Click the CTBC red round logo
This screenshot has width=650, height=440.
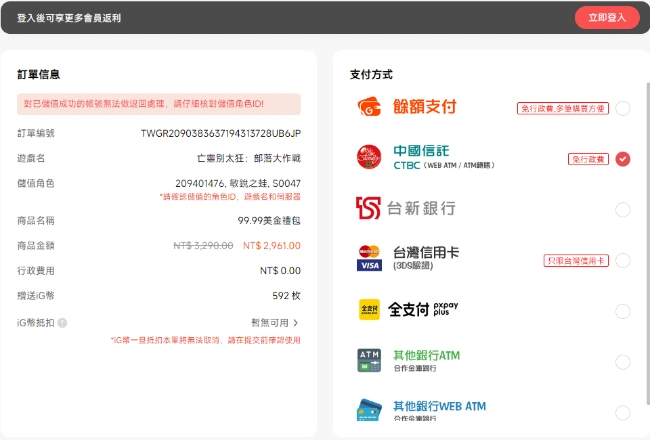tap(369, 157)
